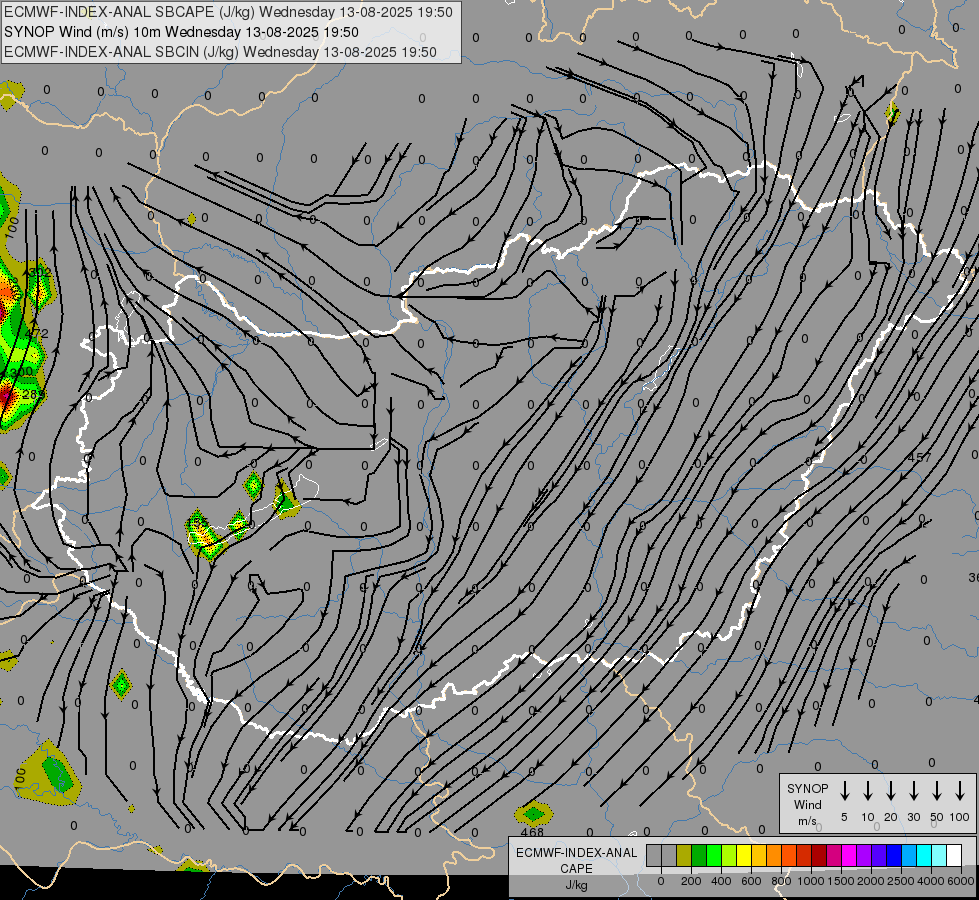Click the 100 m/s wind arrow in the legend

pyautogui.click(x=960, y=790)
